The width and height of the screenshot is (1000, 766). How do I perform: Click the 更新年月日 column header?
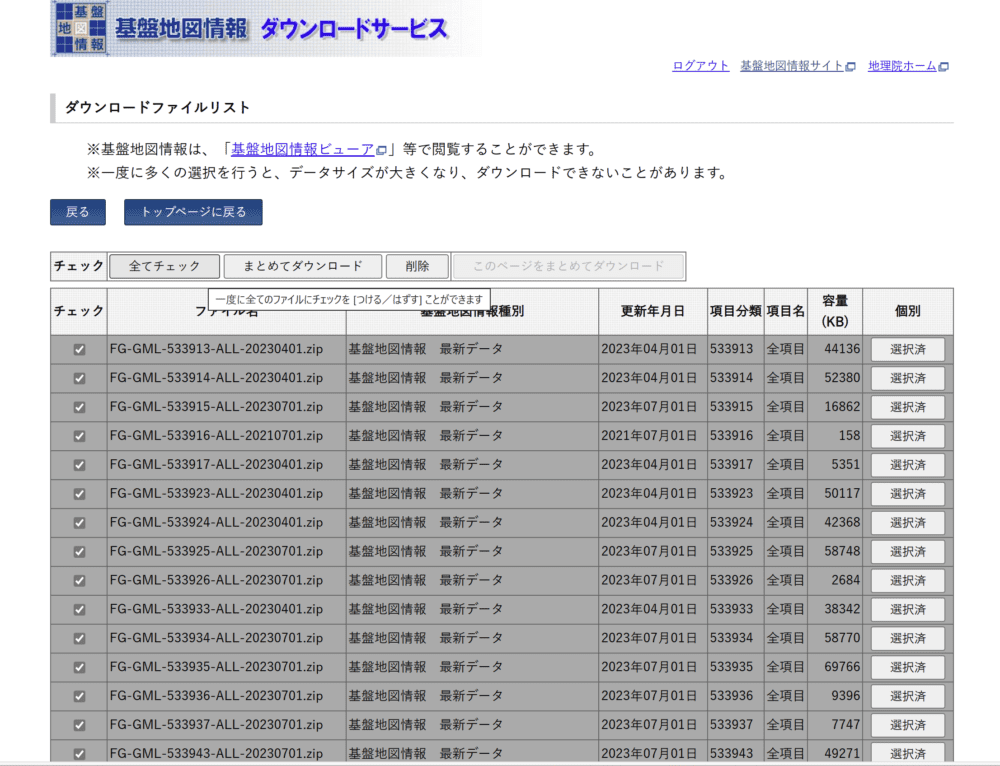click(x=652, y=311)
